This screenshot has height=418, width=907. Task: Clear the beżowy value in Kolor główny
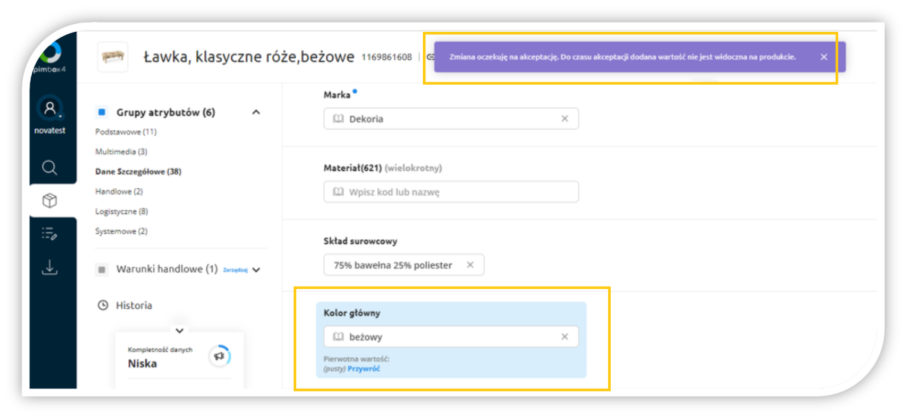564,337
